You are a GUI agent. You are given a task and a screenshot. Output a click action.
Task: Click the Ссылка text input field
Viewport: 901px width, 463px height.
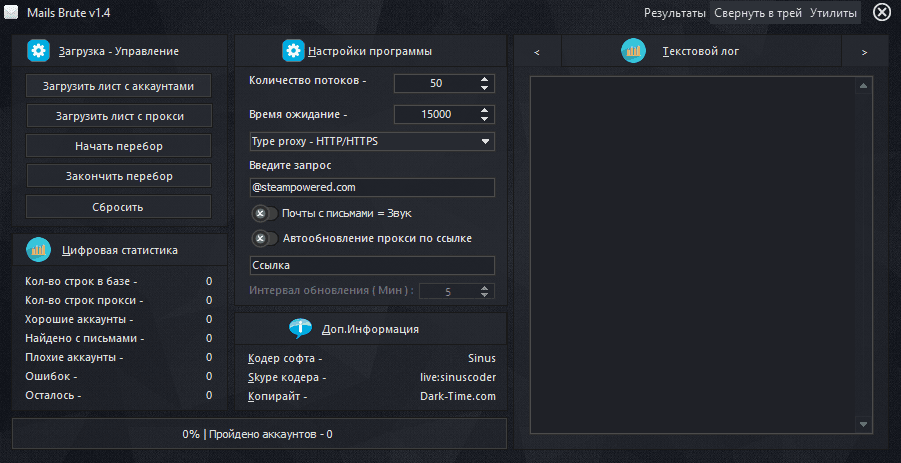(371, 265)
